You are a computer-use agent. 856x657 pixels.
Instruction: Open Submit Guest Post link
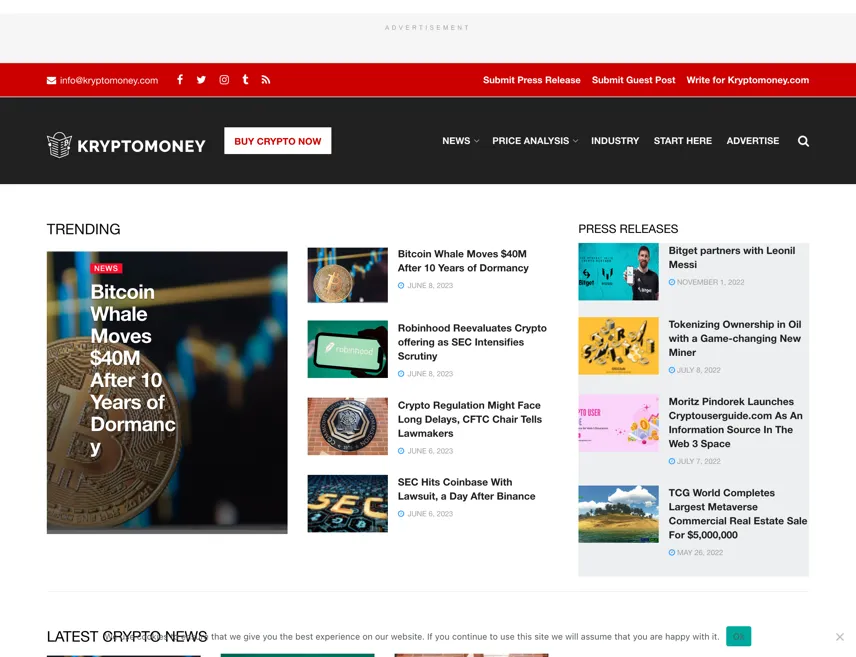click(633, 80)
